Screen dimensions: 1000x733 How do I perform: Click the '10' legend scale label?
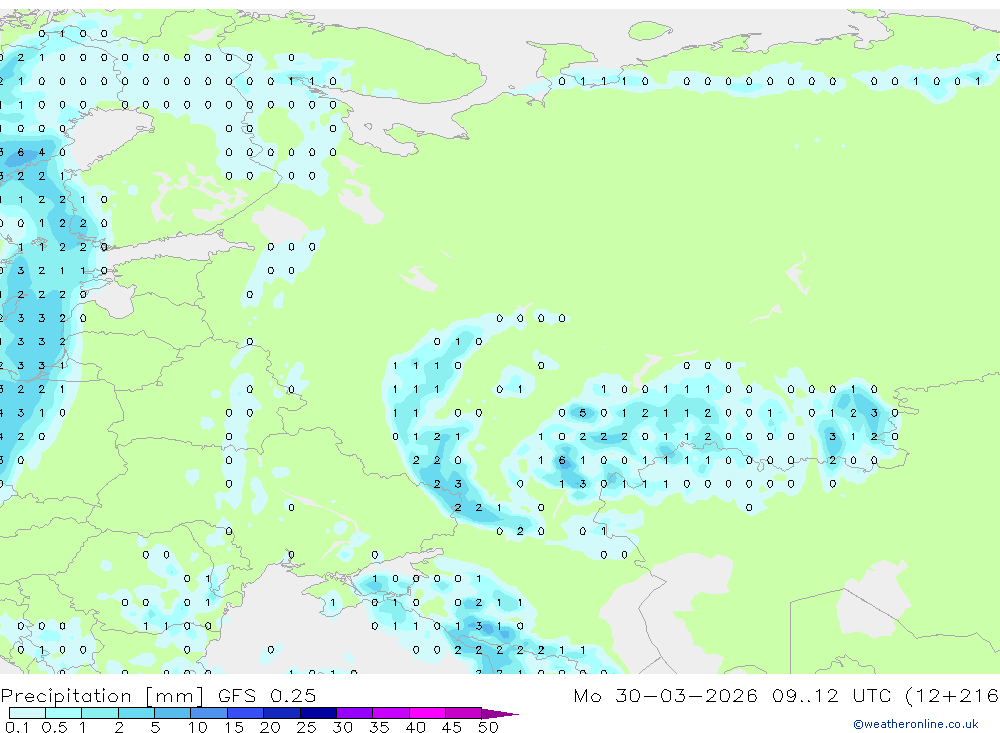coord(197,727)
